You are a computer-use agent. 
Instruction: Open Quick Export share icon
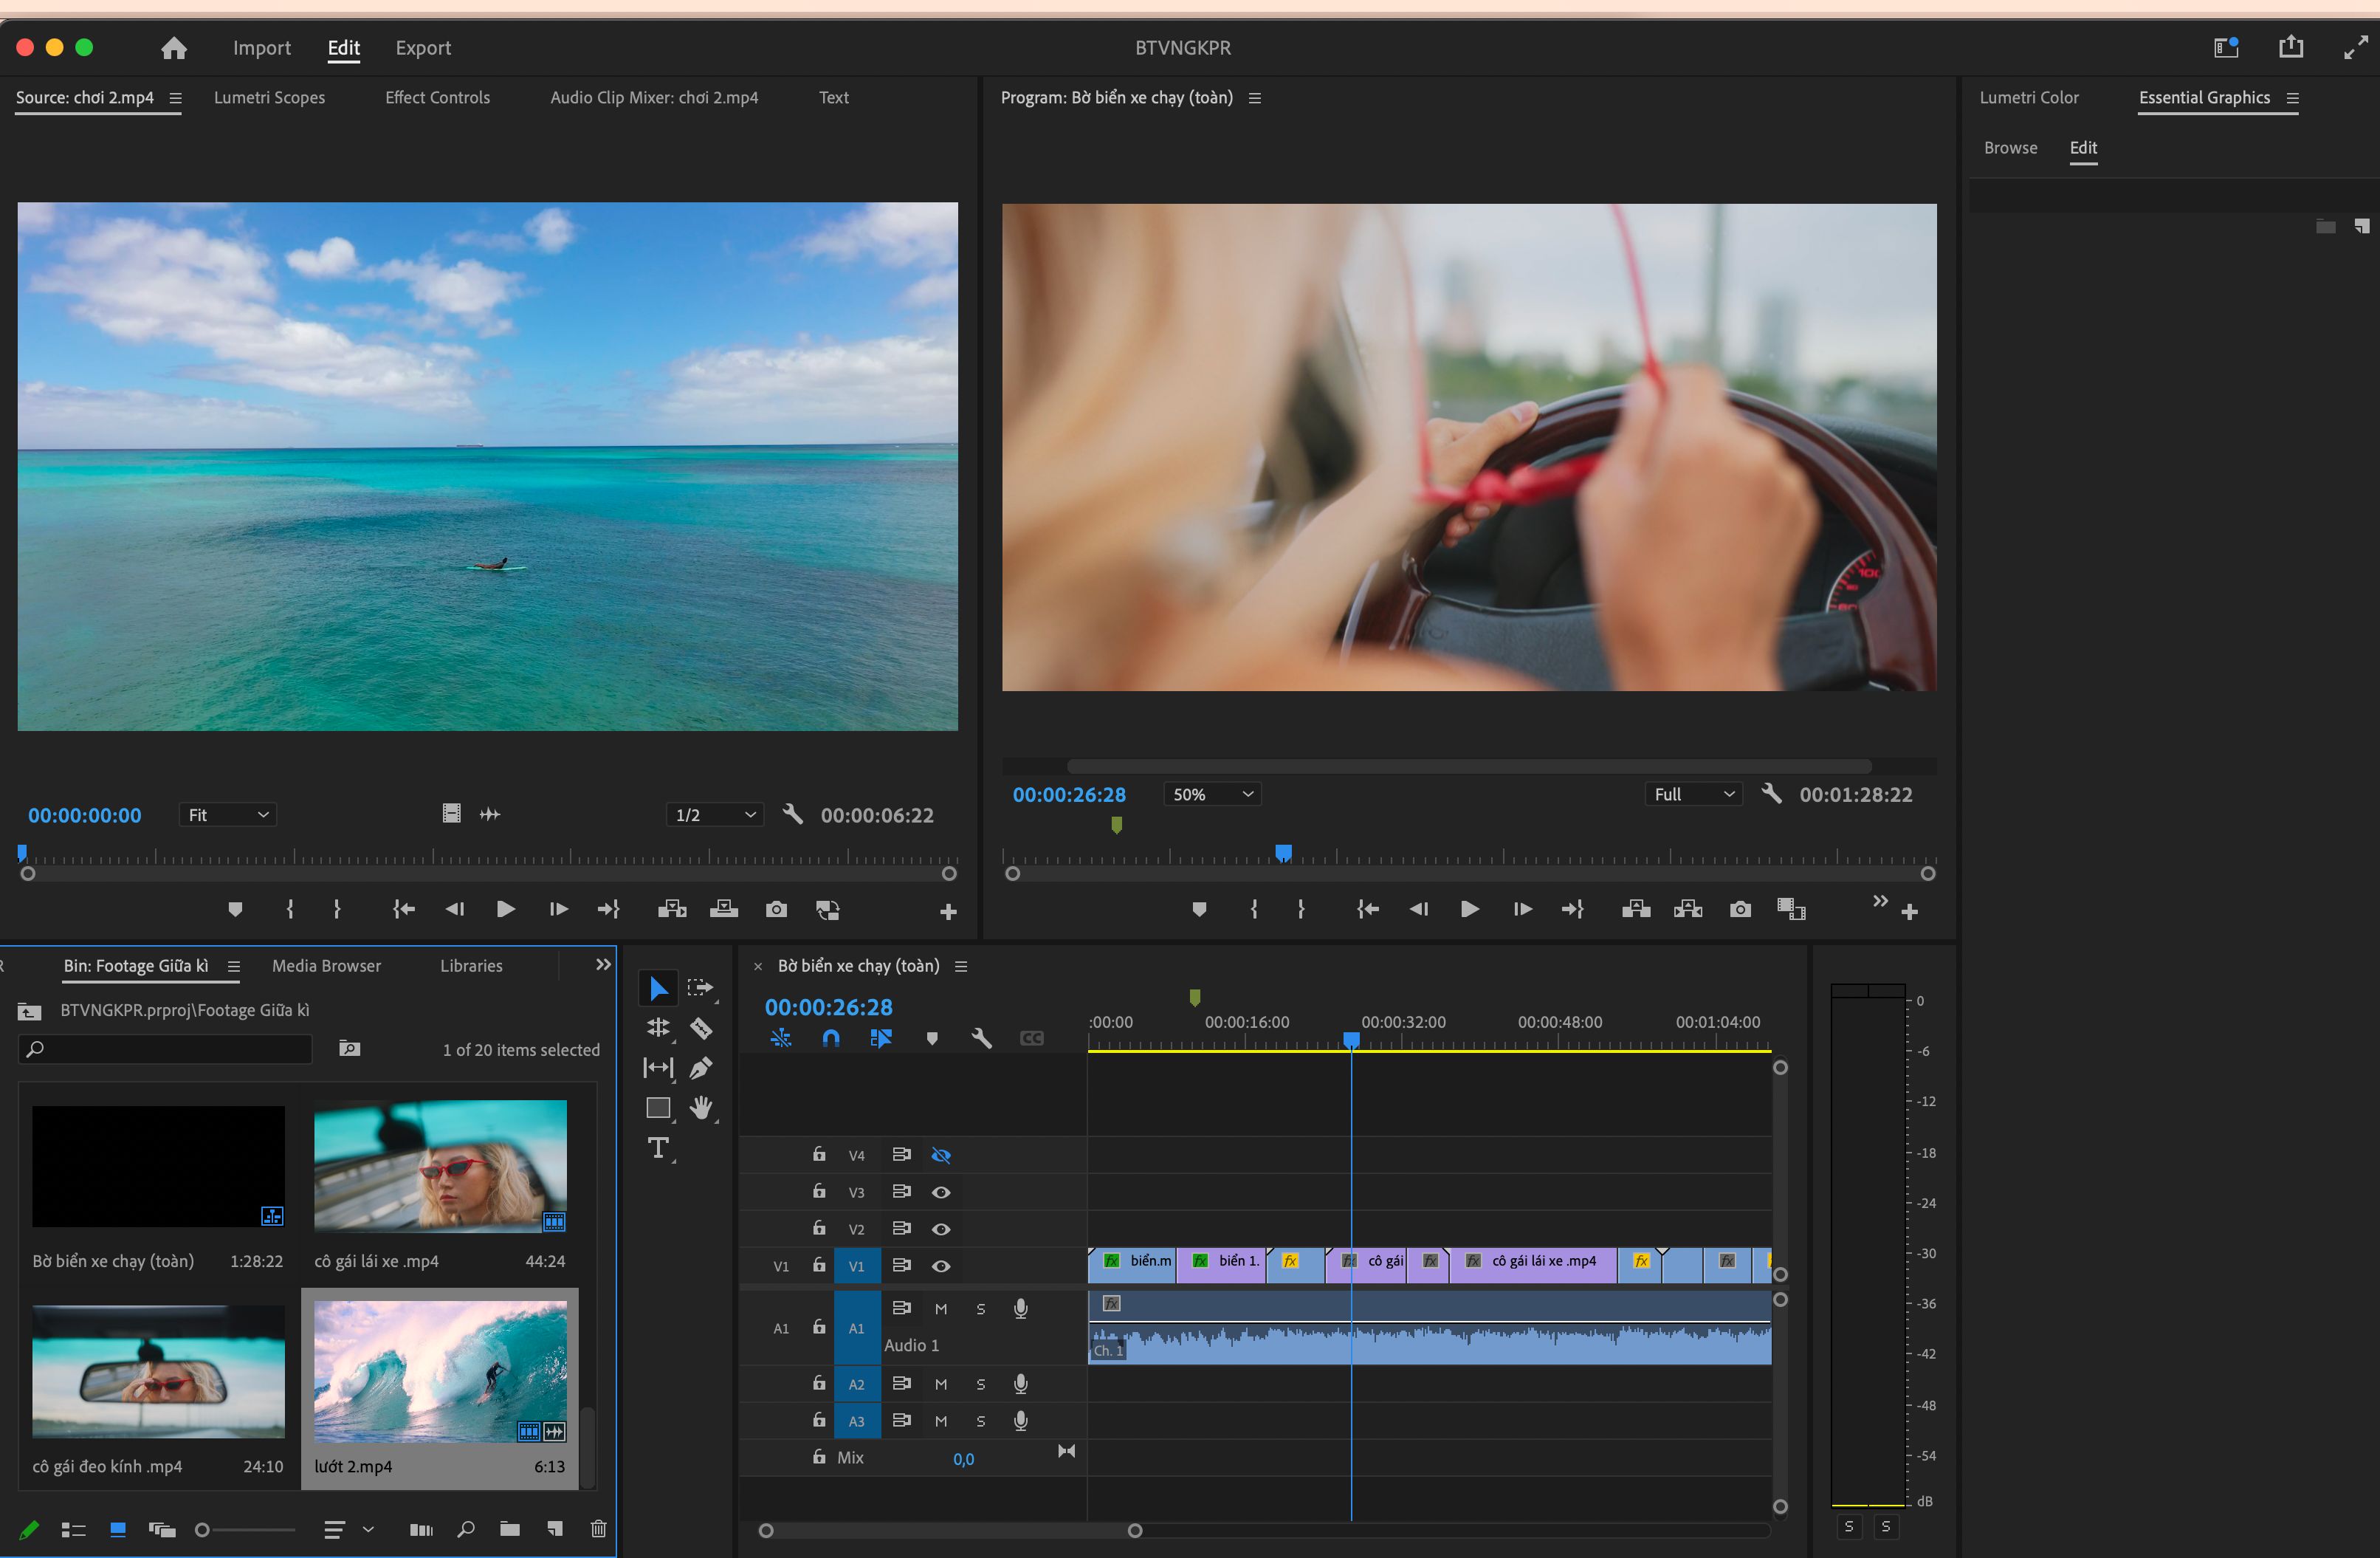click(x=2290, y=47)
